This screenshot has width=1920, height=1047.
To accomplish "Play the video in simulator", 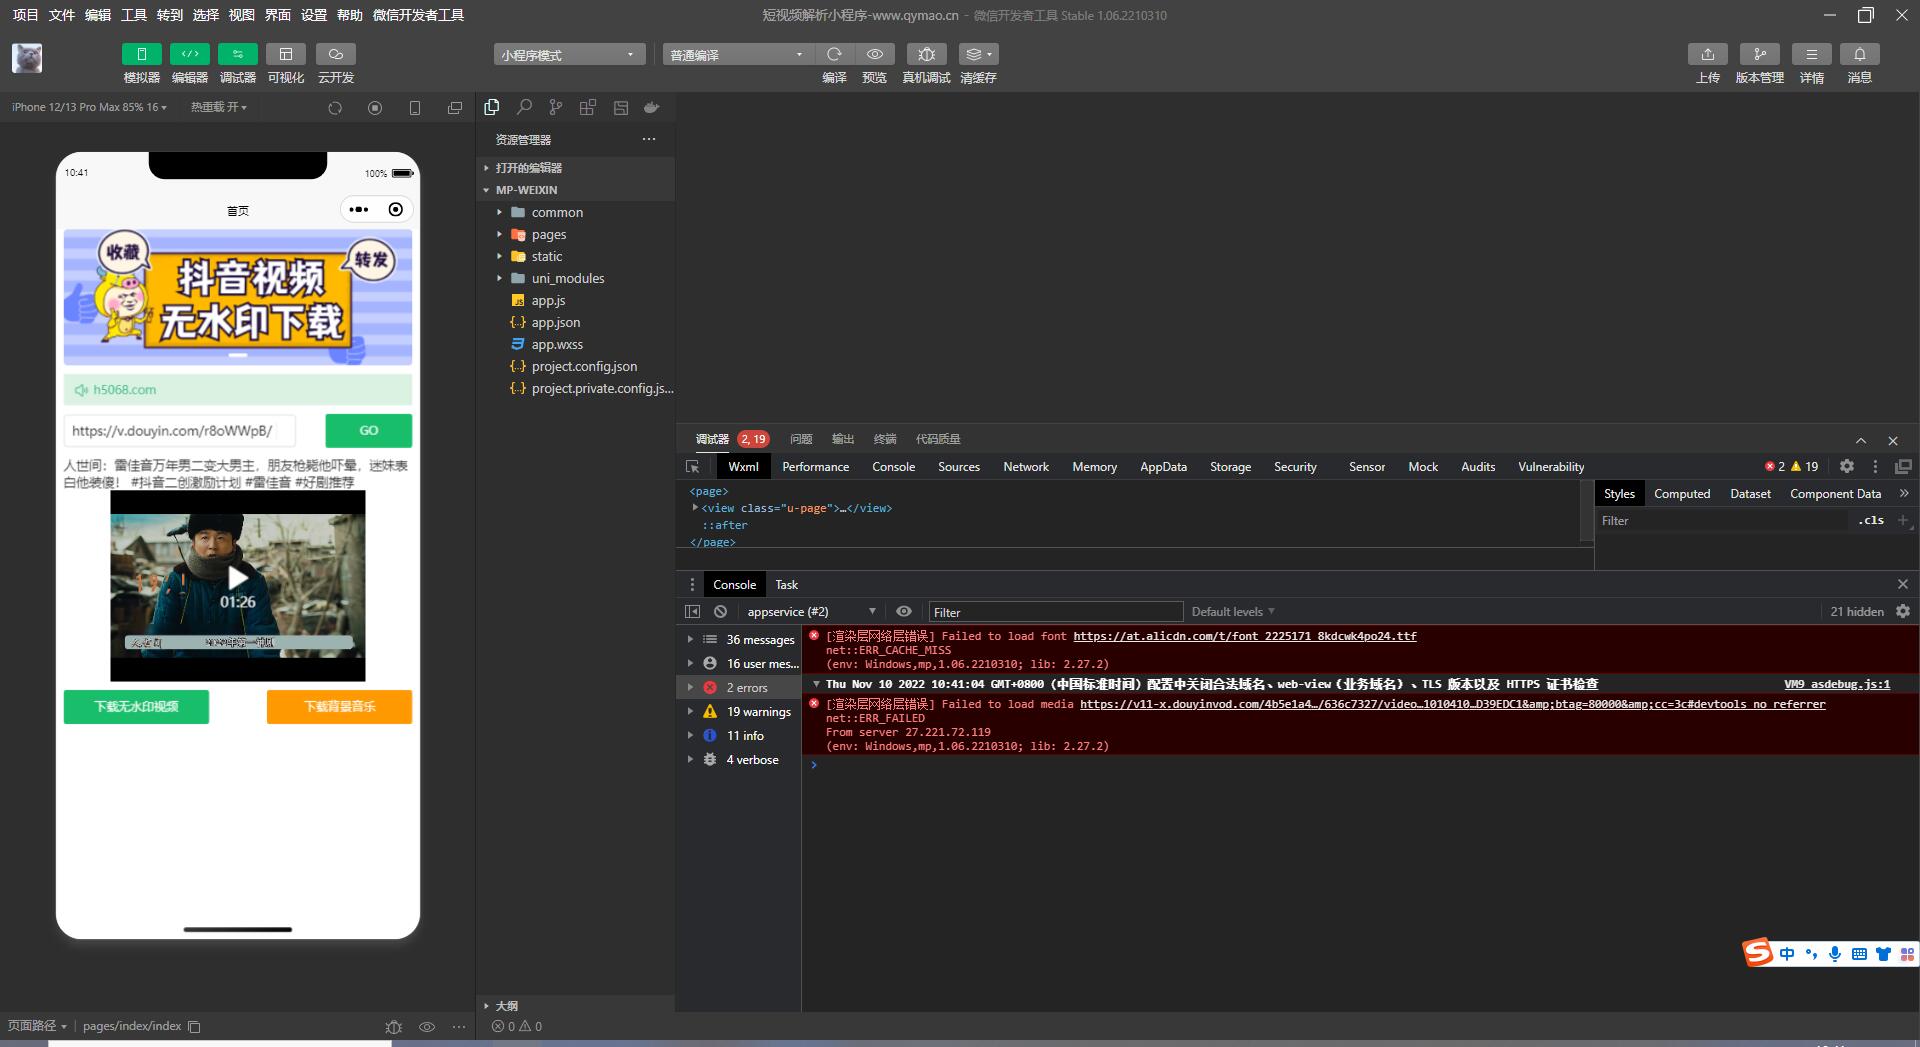I will pyautogui.click(x=237, y=578).
